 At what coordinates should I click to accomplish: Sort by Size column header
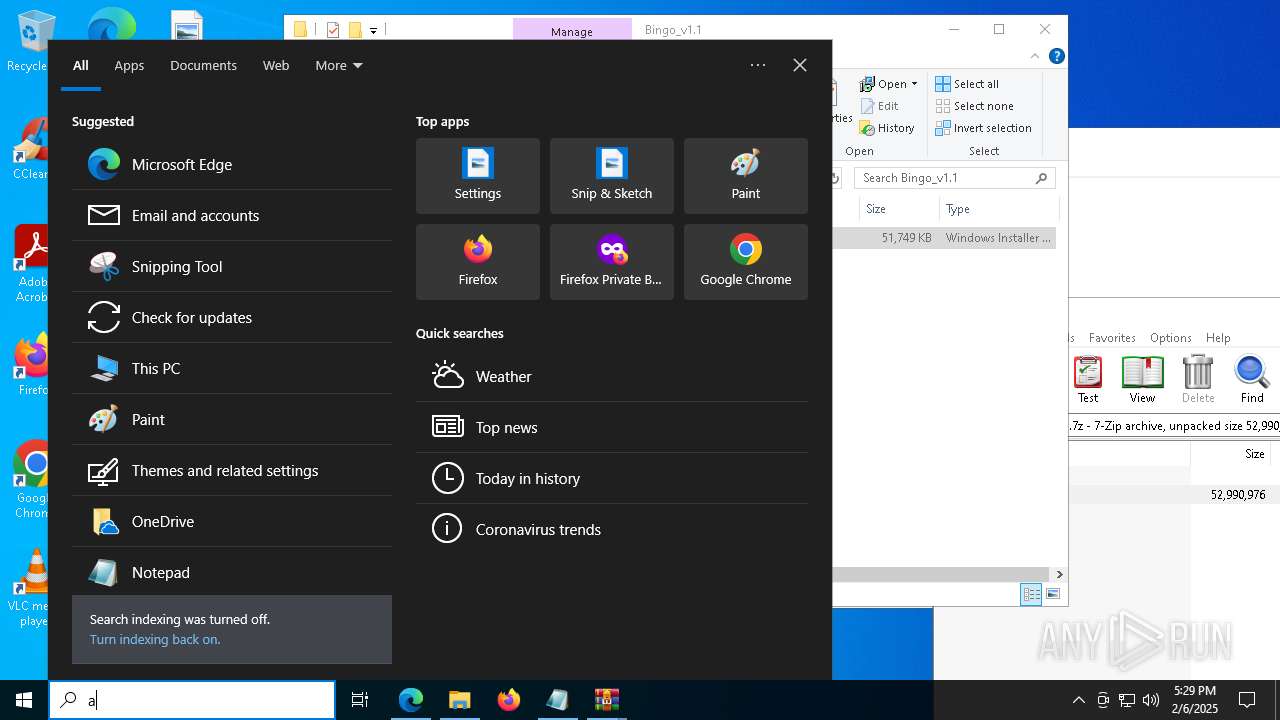[899, 209]
